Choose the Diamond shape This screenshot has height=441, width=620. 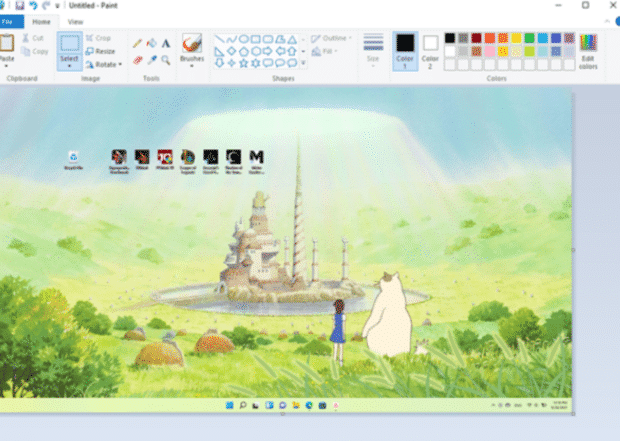pyautogui.click(x=232, y=51)
